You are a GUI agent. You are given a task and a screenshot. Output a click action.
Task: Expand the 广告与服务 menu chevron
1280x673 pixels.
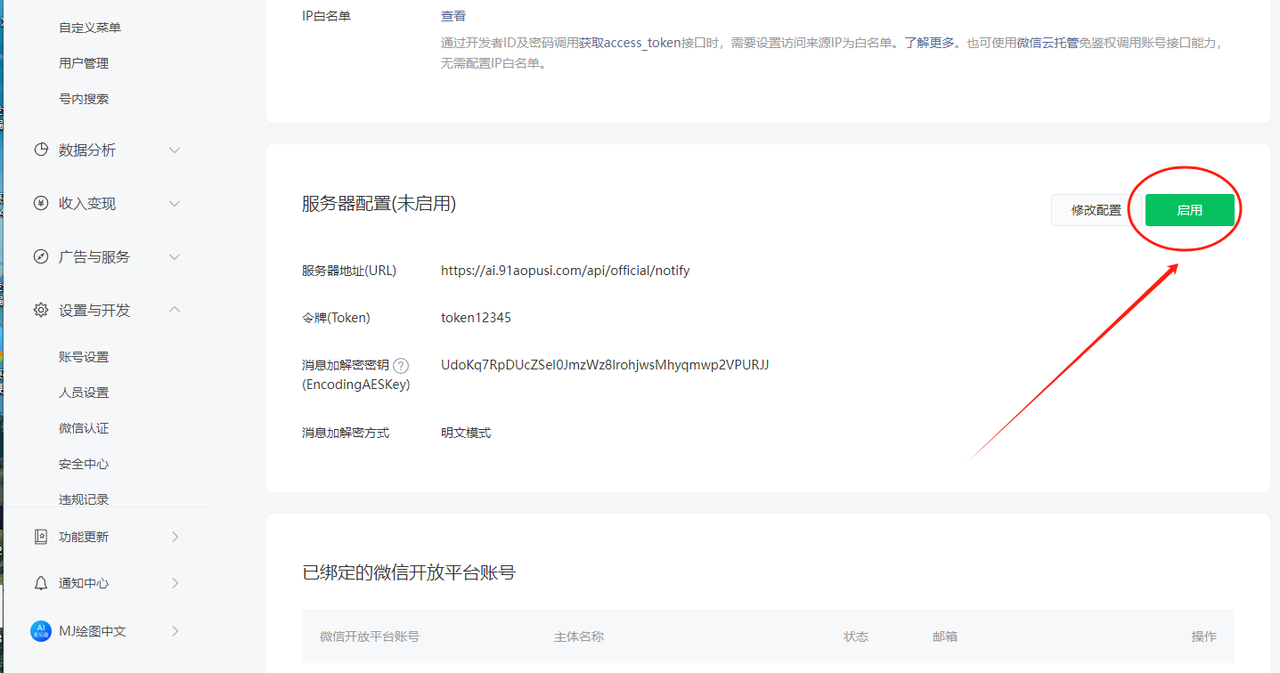(x=174, y=257)
